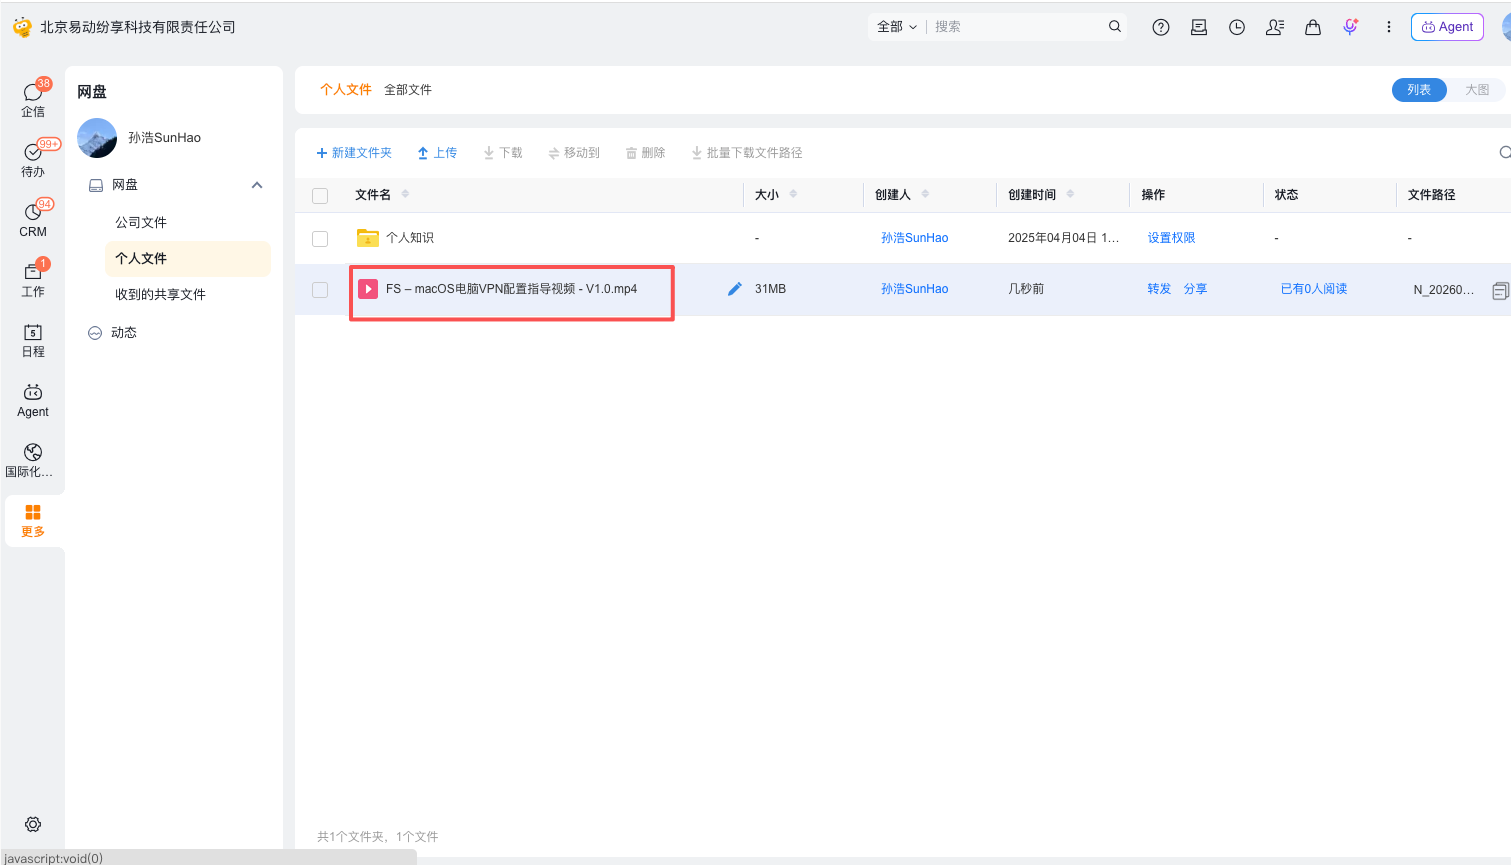
Task: Click the 上传 upload button
Action: coord(437,153)
